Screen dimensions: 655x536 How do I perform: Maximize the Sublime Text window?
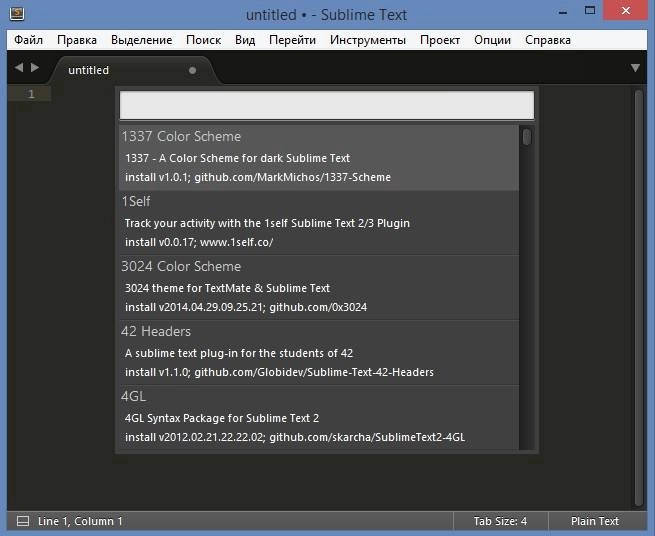coord(590,10)
